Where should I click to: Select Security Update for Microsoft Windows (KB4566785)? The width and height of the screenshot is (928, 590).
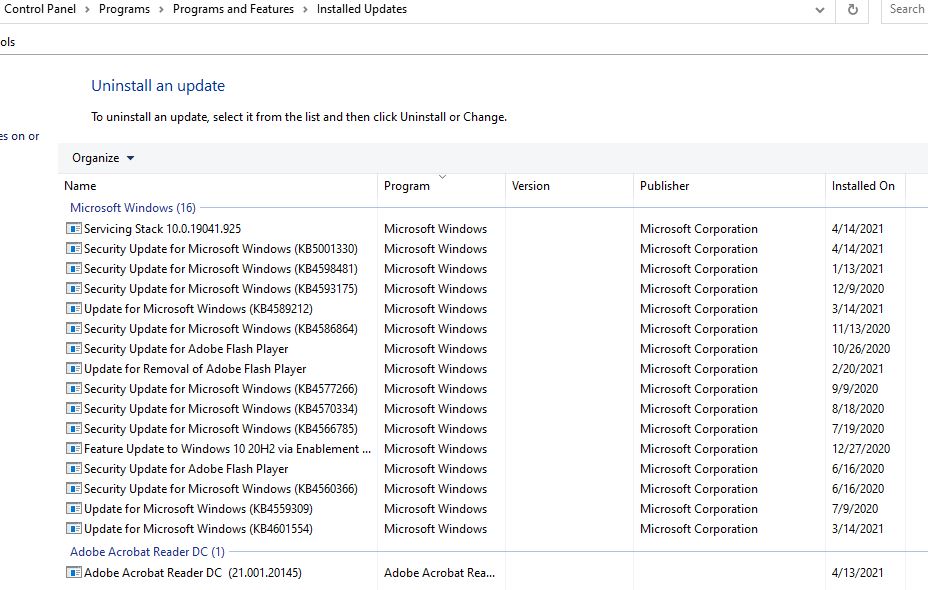pyautogui.click(x=221, y=428)
